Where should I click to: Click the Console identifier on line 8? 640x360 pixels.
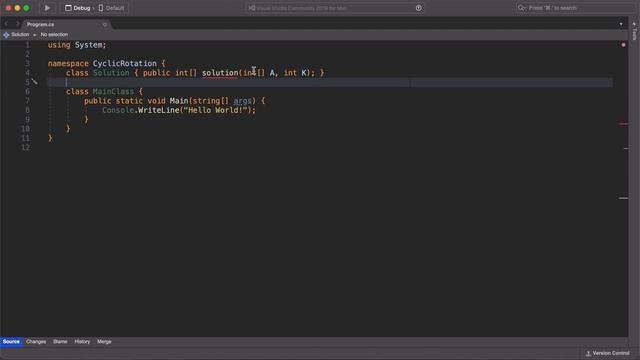click(x=118, y=110)
